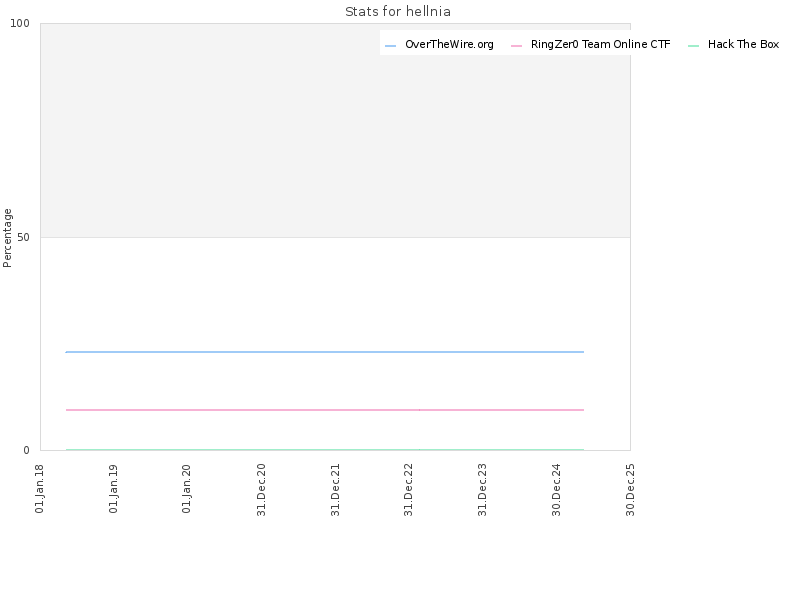
Task: Click the green Hack The Box legend marker
Action: (x=693, y=46)
